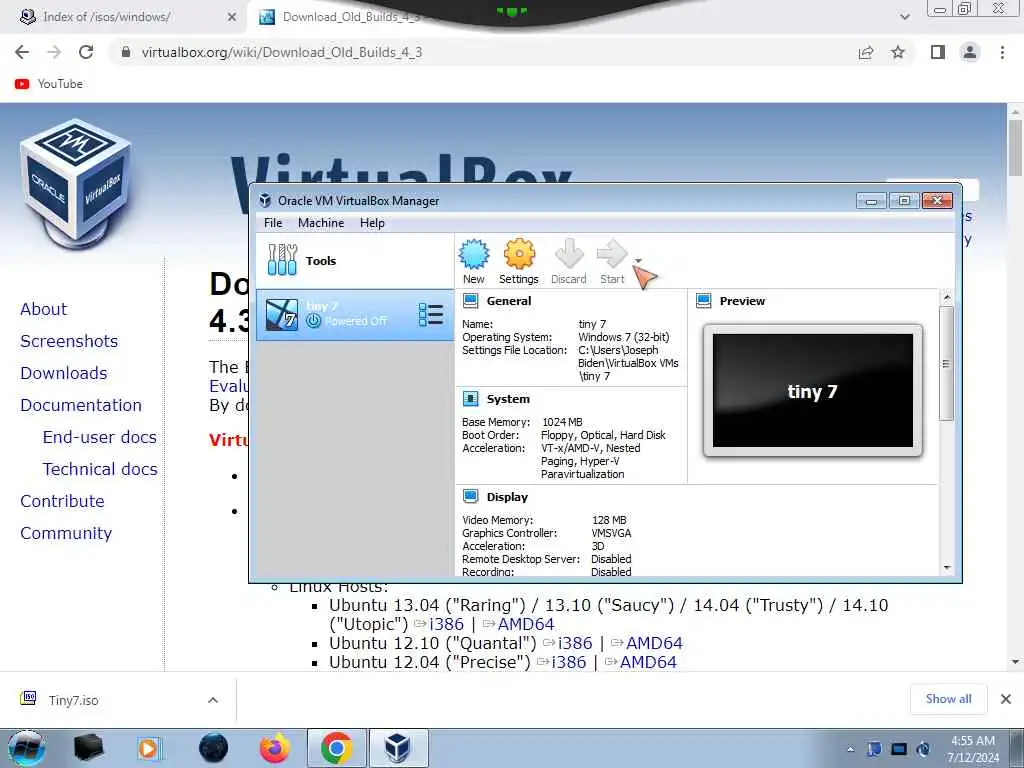Viewport: 1024px width, 768px height.
Task: Click Show all downloads button
Action: (948, 699)
